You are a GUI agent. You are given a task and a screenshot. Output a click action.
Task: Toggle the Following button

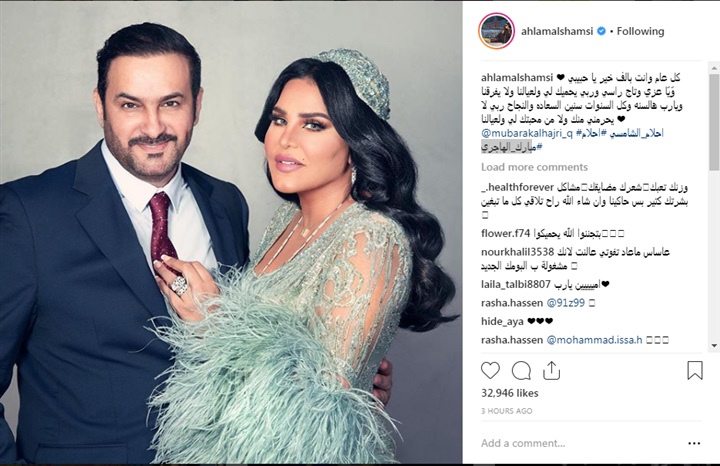click(x=640, y=31)
